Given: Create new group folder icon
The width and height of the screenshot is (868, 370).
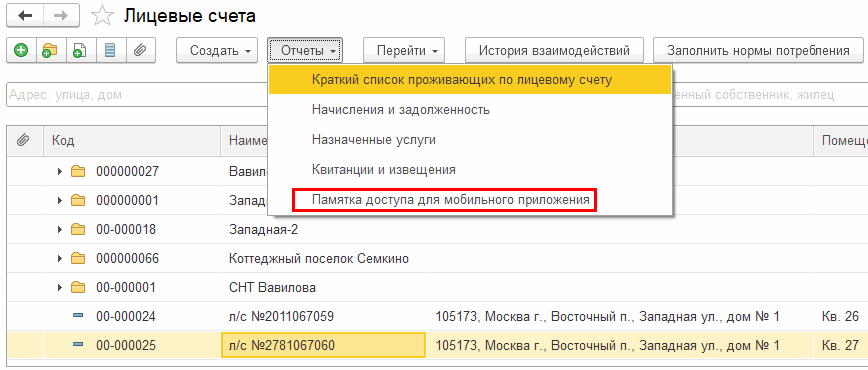Looking at the screenshot, I should point(51,51).
